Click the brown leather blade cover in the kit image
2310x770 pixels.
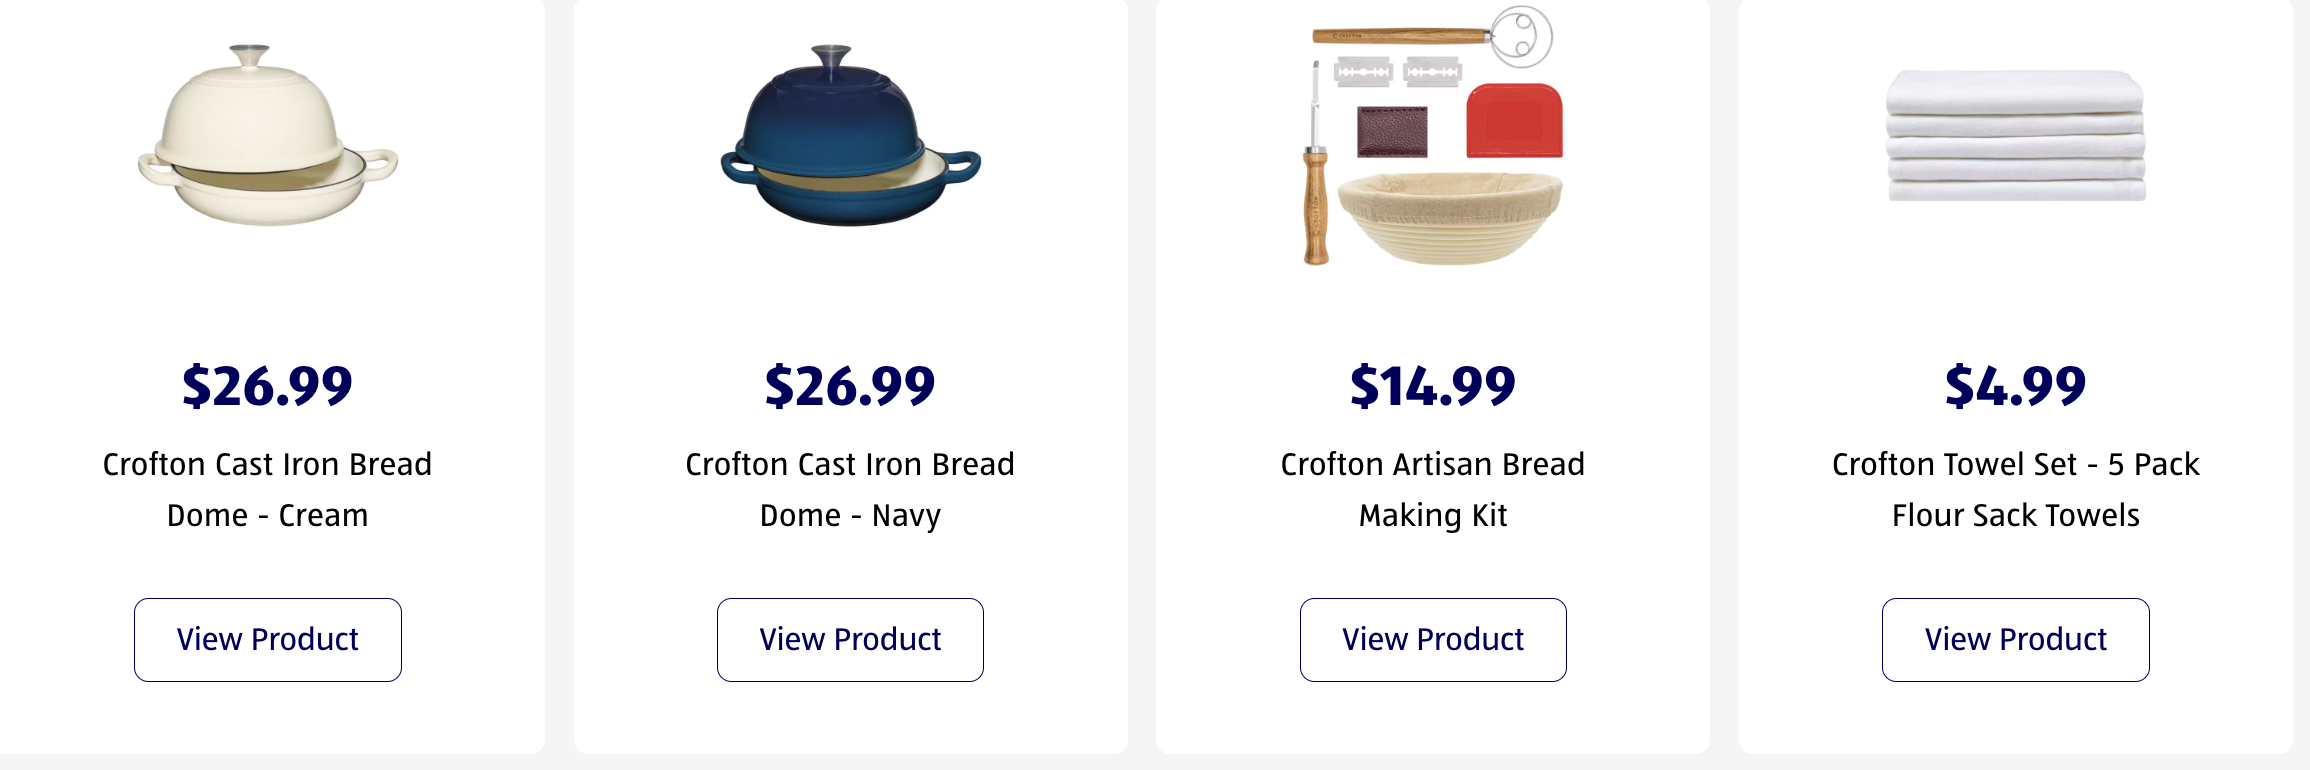[1392, 132]
